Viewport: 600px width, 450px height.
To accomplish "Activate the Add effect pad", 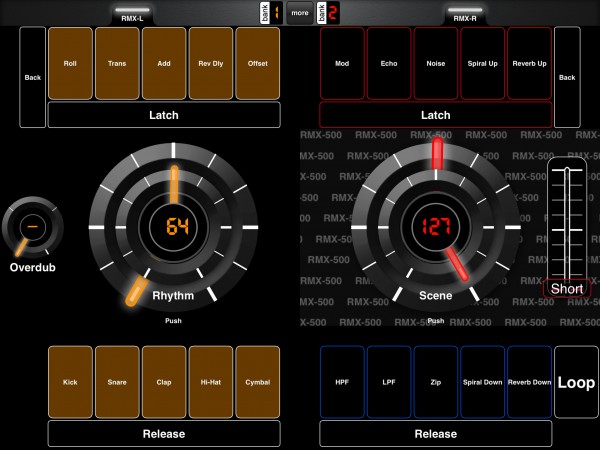I will (164, 64).
